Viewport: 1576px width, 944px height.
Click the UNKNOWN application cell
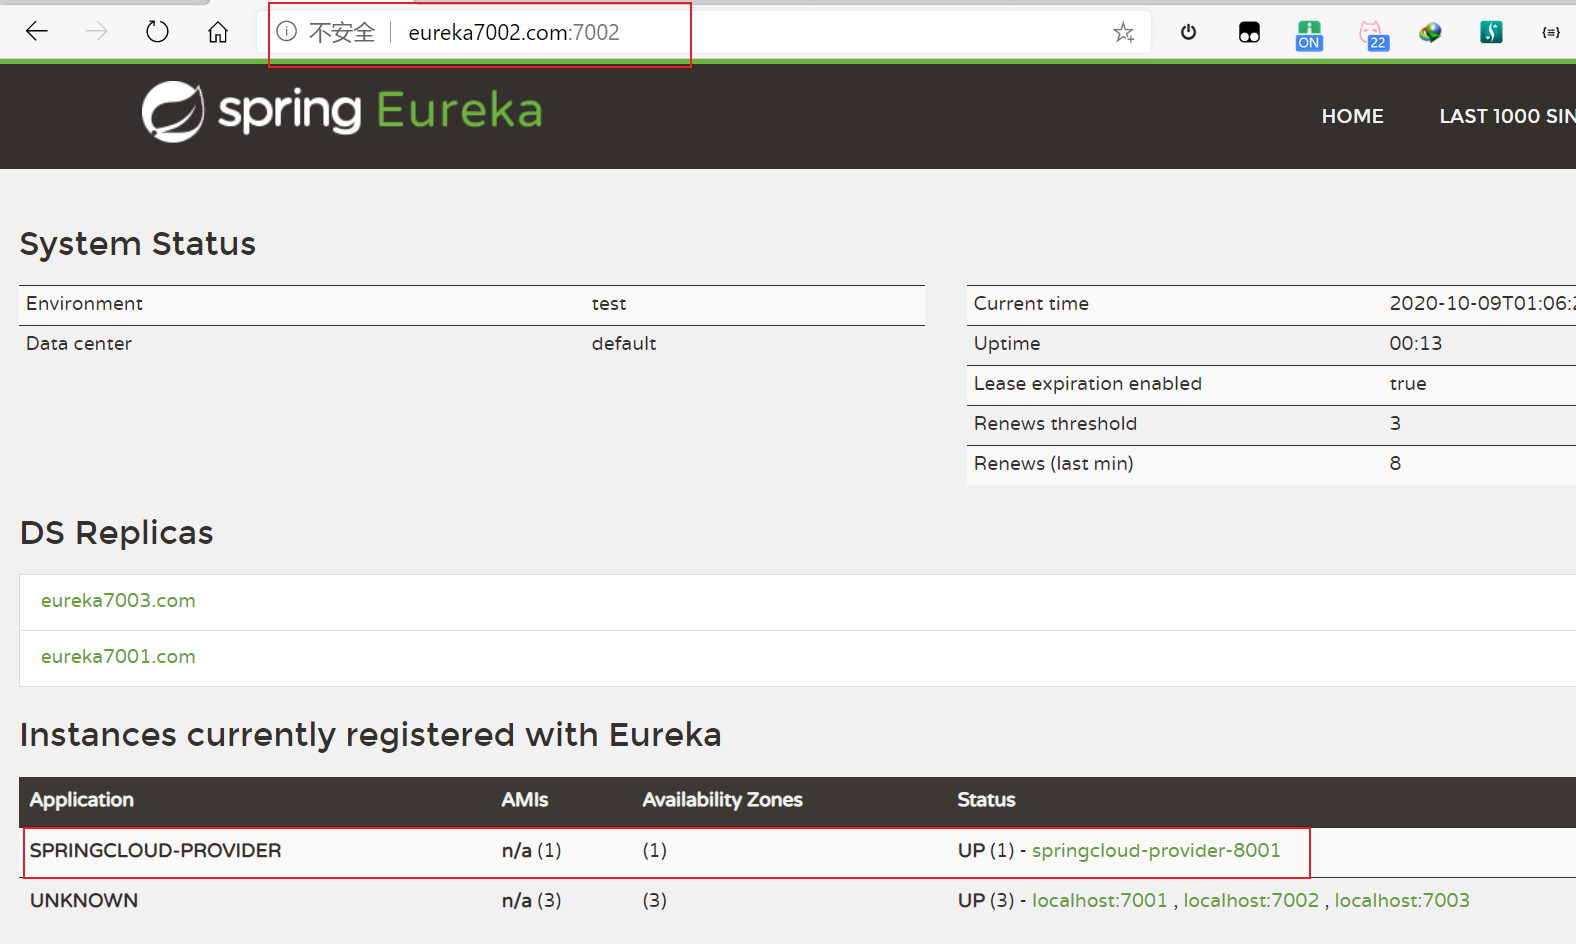(x=84, y=900)
